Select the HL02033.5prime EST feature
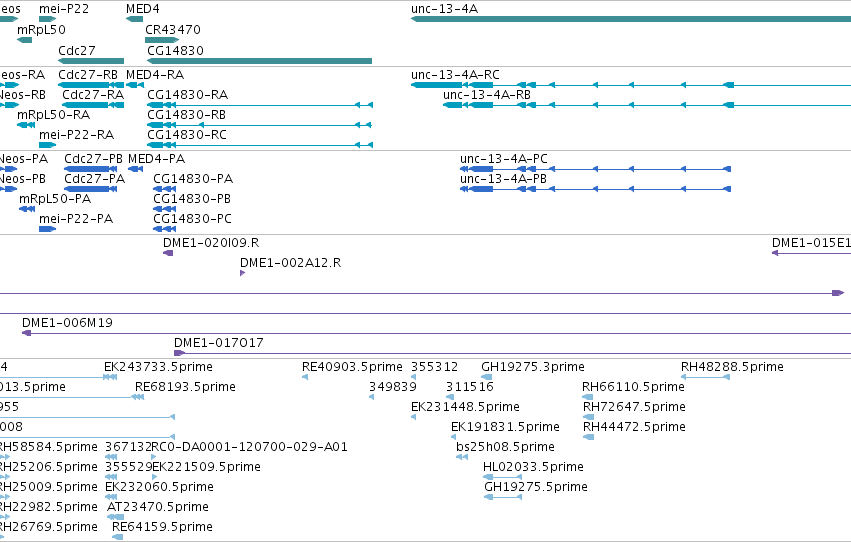The image size is (851, 542). 503,477
